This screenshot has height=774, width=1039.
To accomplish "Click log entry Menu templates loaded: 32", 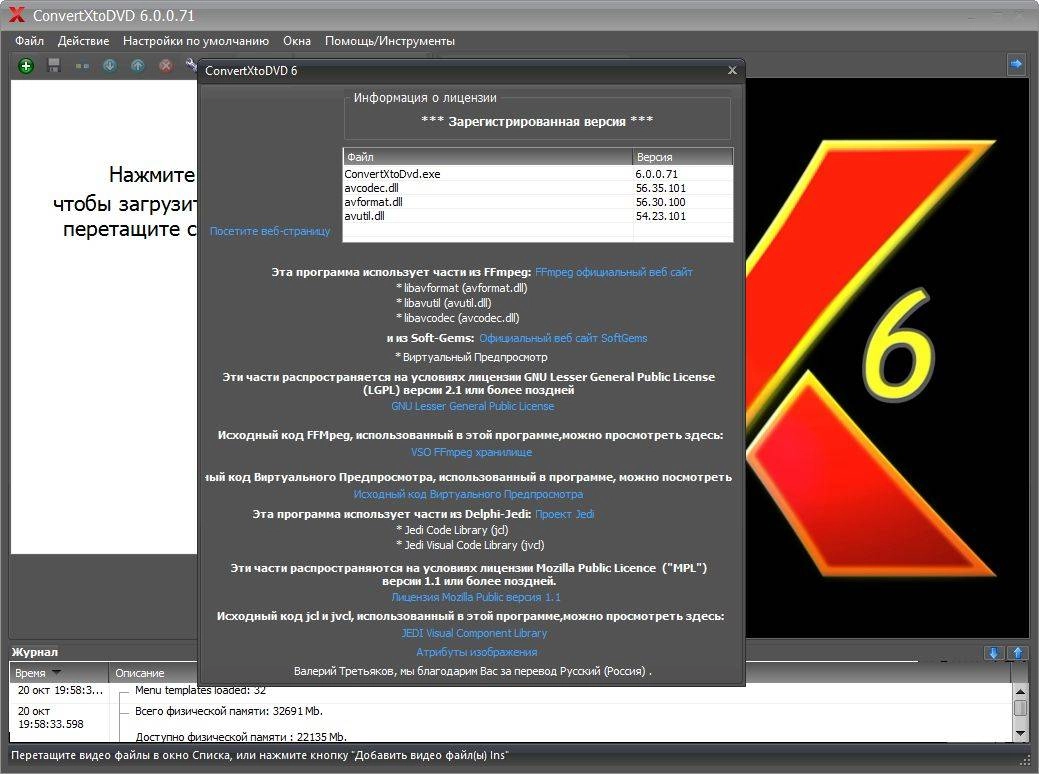I will coord(200,691).
